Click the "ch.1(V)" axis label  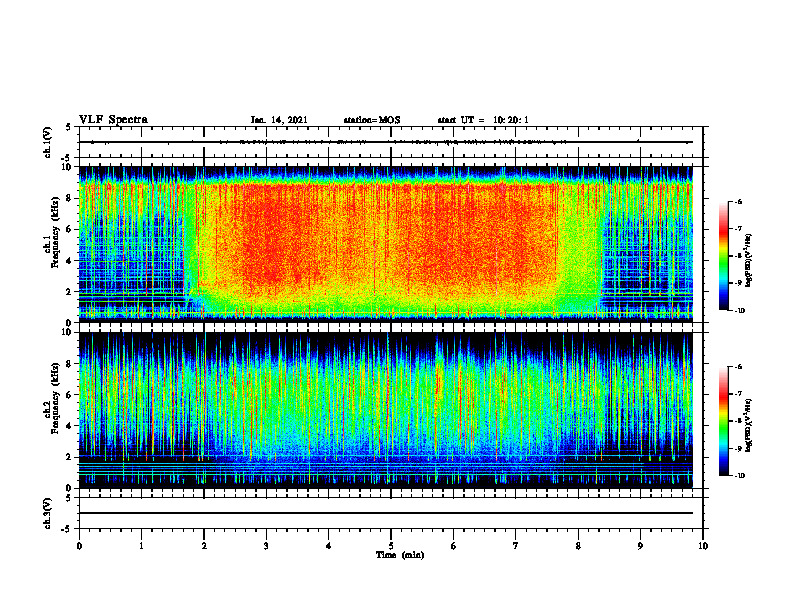[47, 142]
